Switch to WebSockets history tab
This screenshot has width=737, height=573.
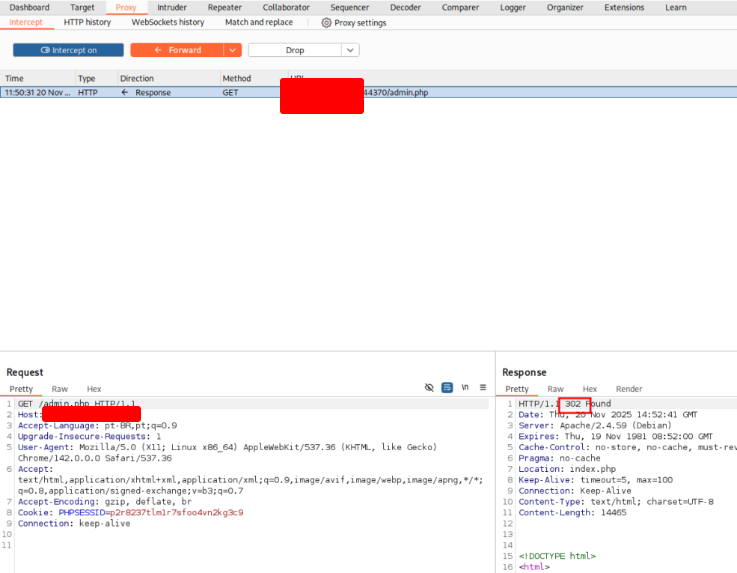tap(168, 22)
